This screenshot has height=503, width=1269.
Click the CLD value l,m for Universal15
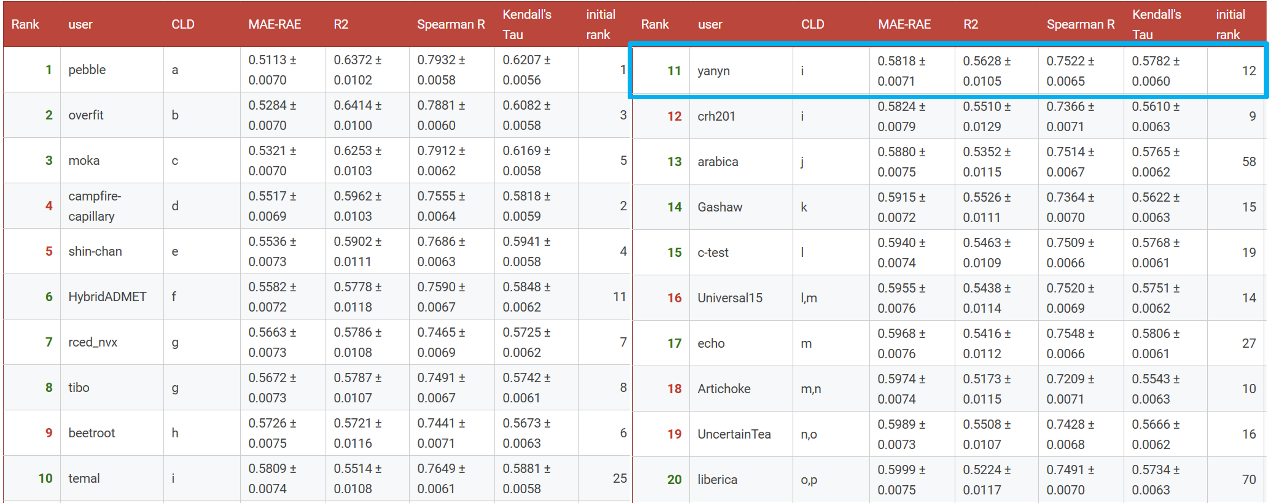pos(809,298)
